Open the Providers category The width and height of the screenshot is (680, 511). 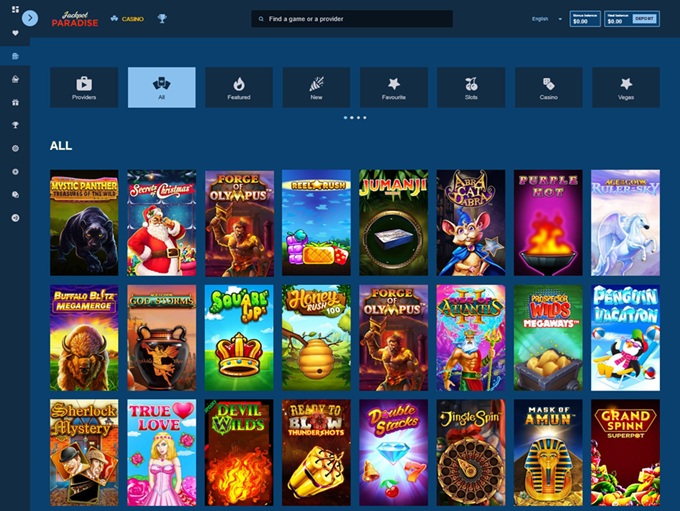(x=84, y=87)
